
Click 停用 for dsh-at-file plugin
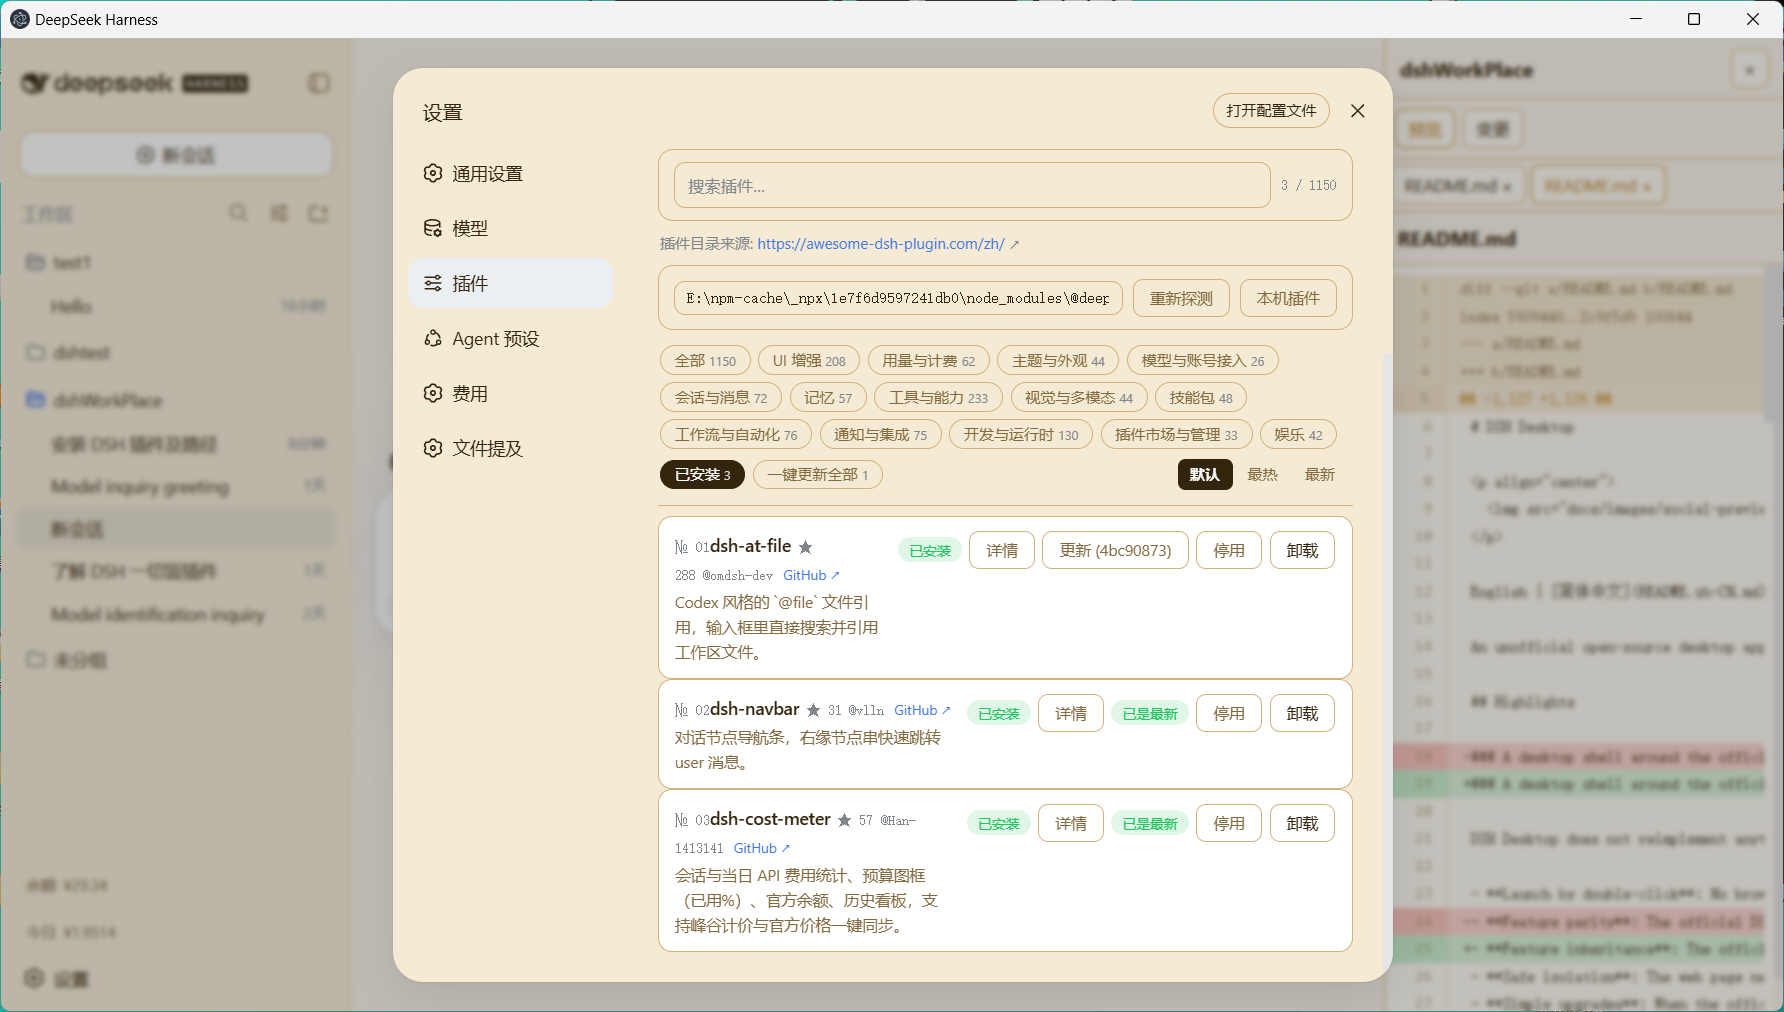pyautogui.click(x=1229, y=551)
